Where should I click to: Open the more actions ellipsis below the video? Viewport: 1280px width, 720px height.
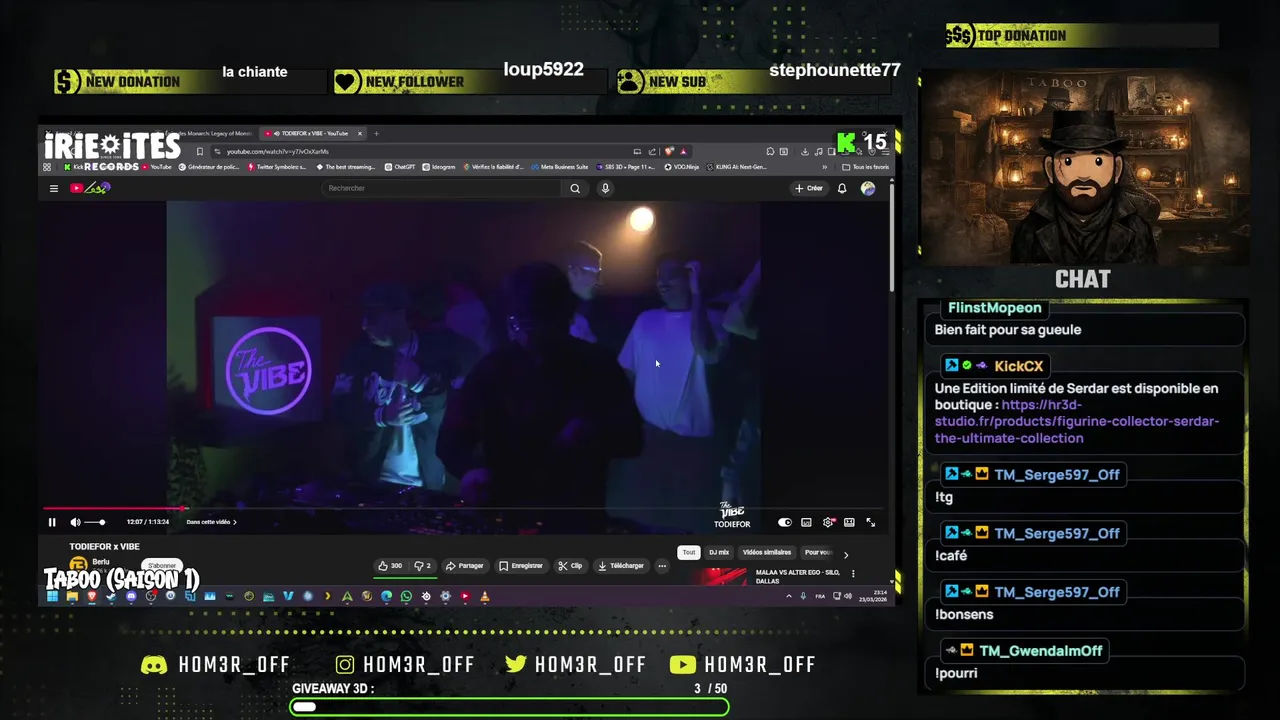click(661, 566)
